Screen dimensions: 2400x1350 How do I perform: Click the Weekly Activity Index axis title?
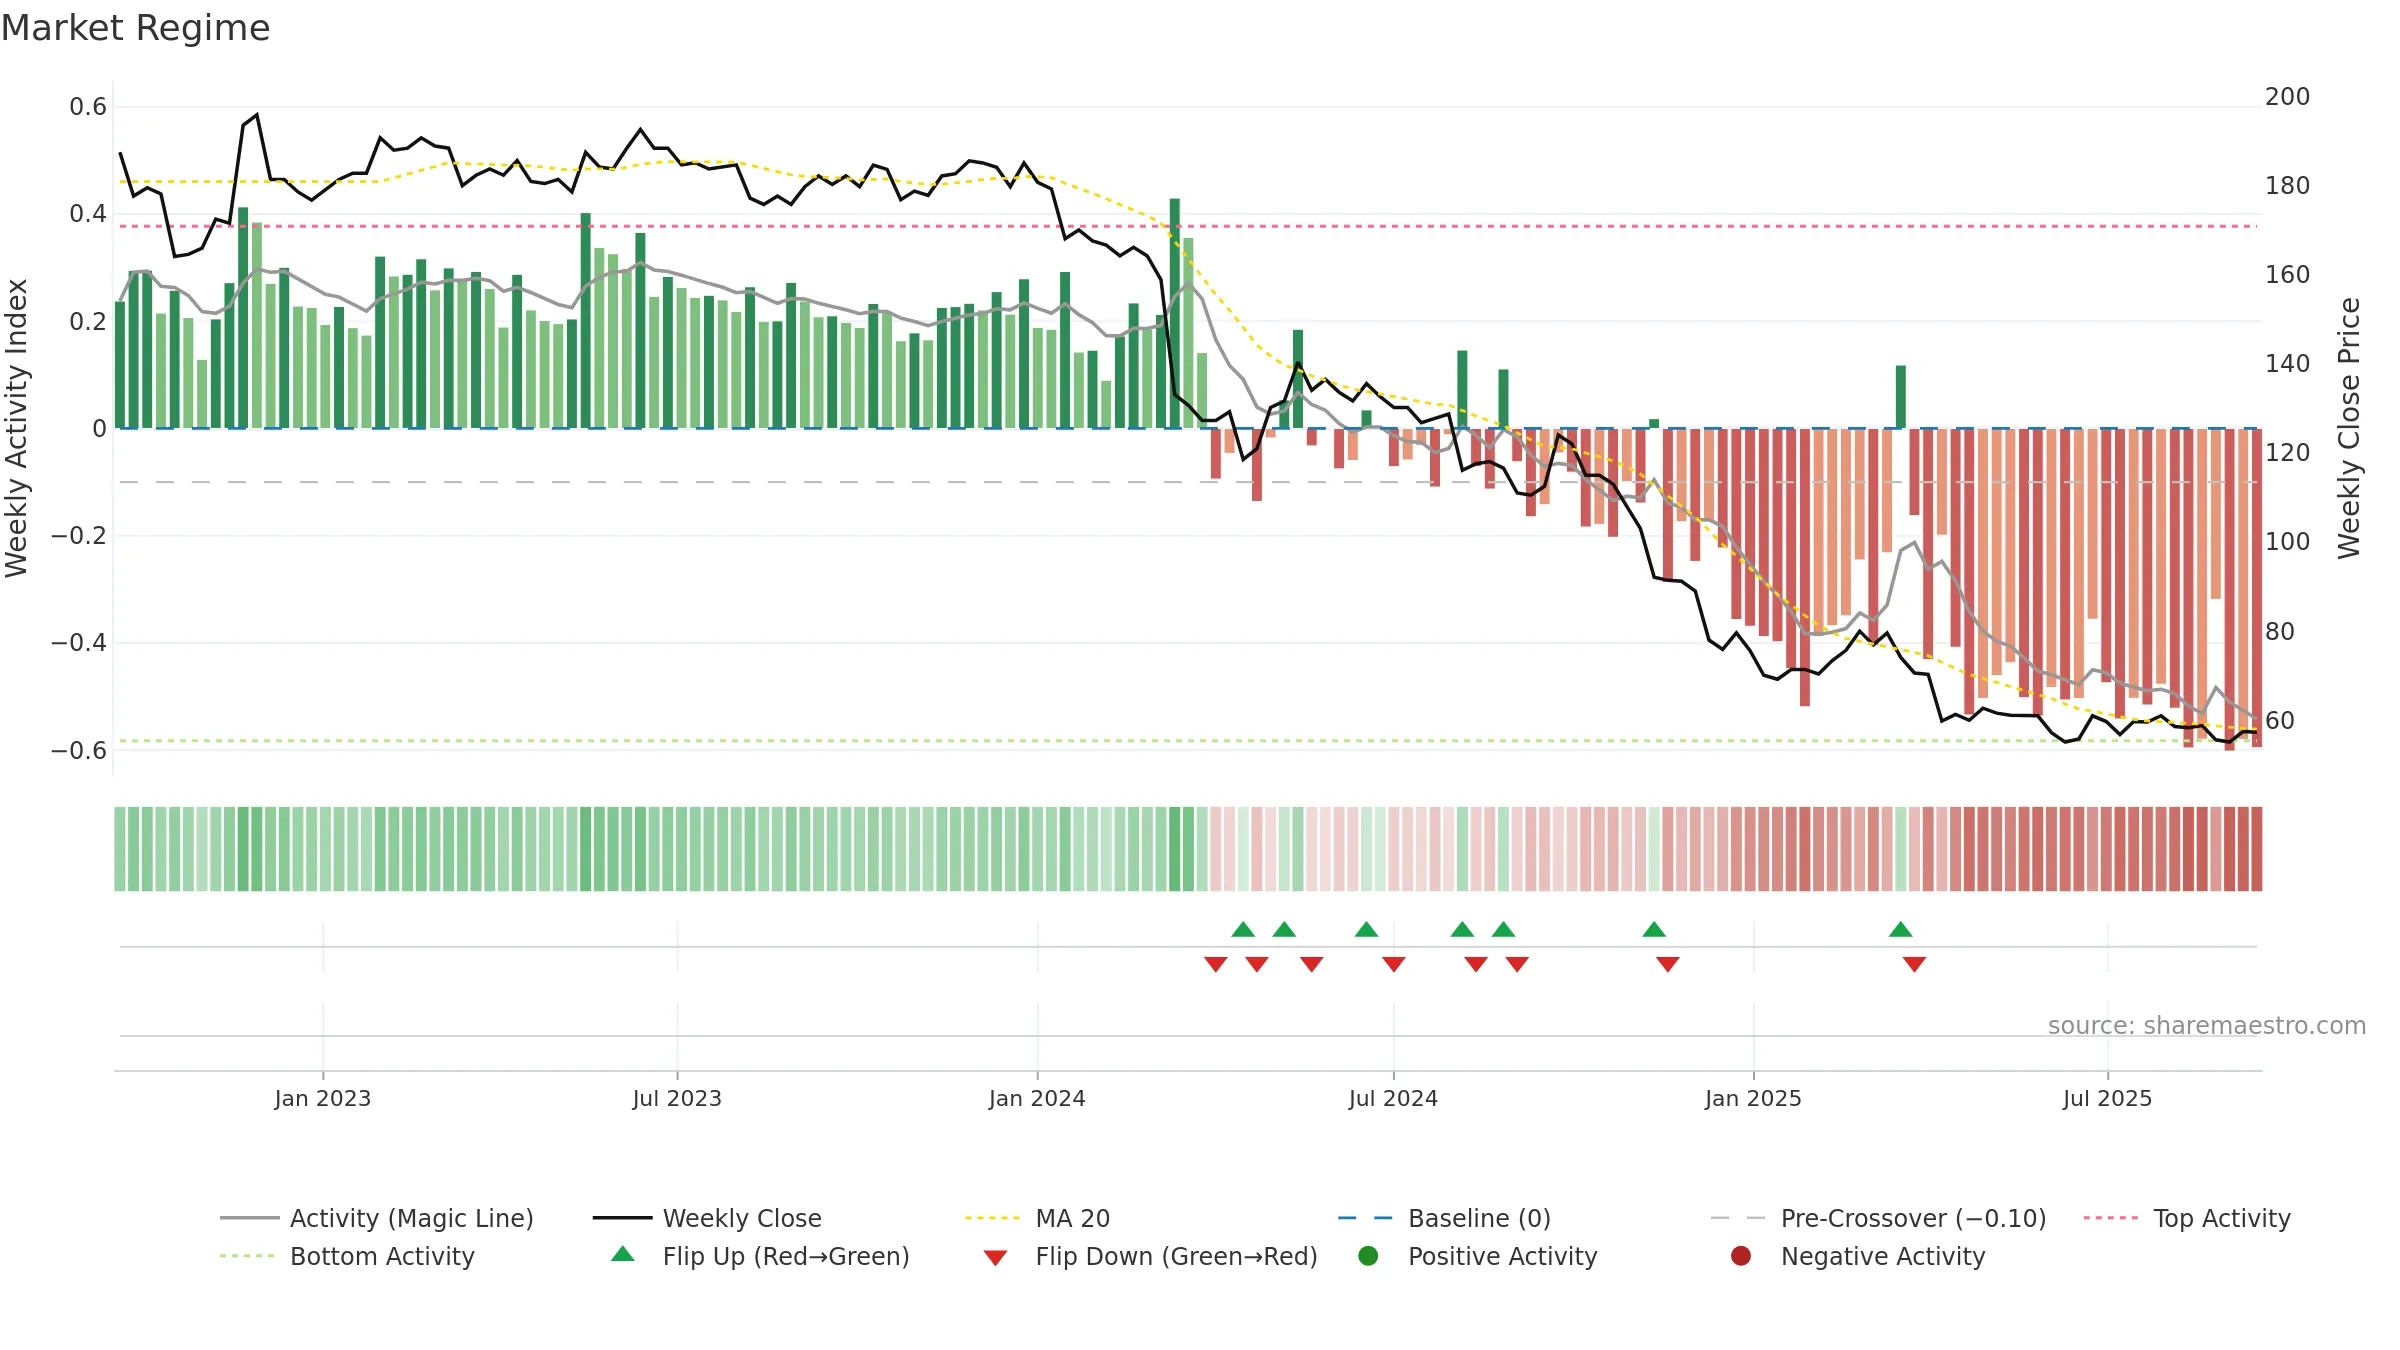click(16, 428)
